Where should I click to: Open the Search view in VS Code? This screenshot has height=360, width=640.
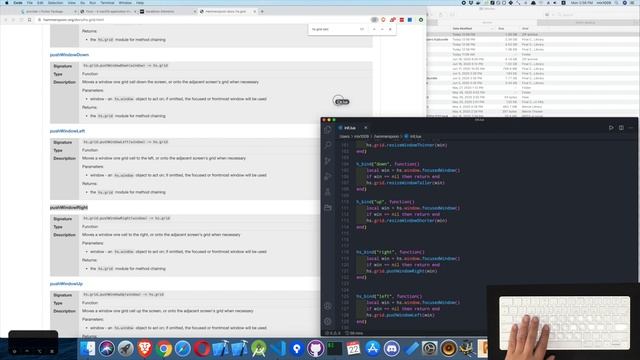328,145
